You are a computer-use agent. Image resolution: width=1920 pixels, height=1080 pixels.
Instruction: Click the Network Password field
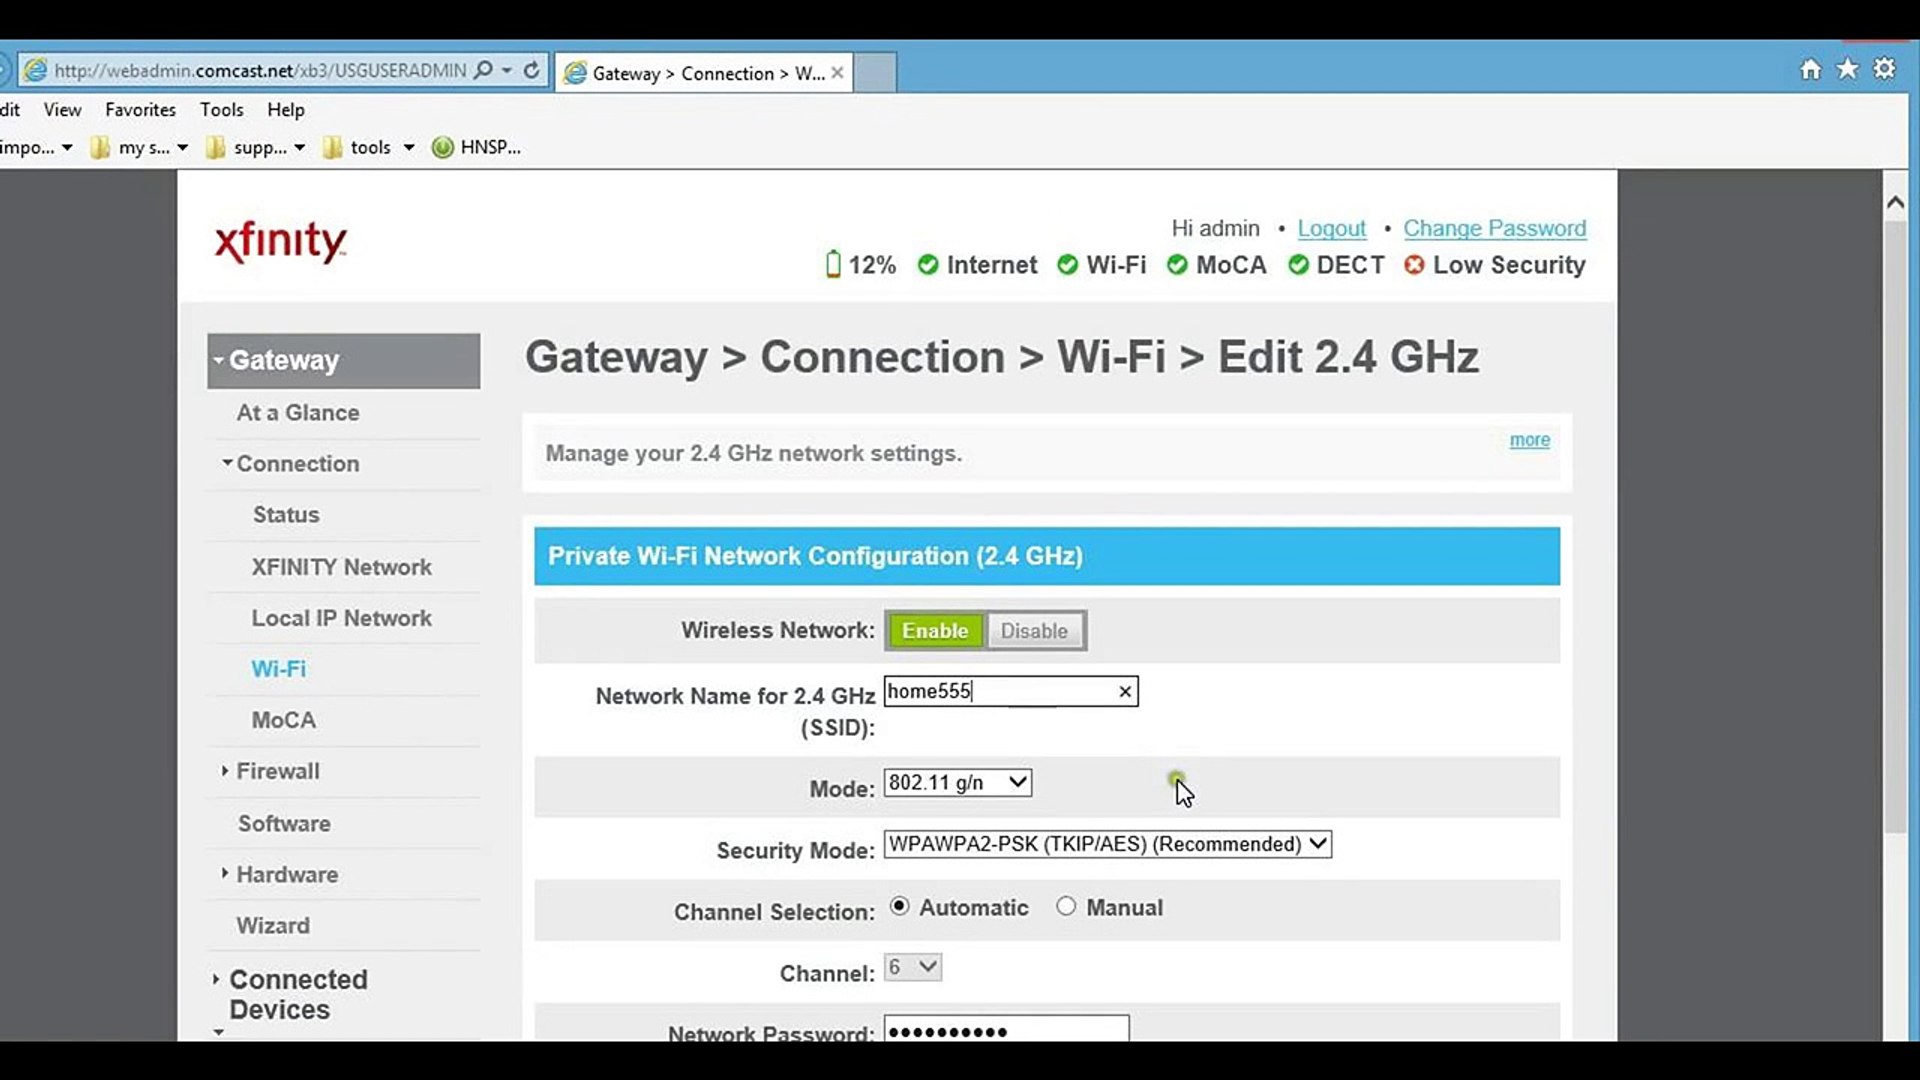1007,1029
